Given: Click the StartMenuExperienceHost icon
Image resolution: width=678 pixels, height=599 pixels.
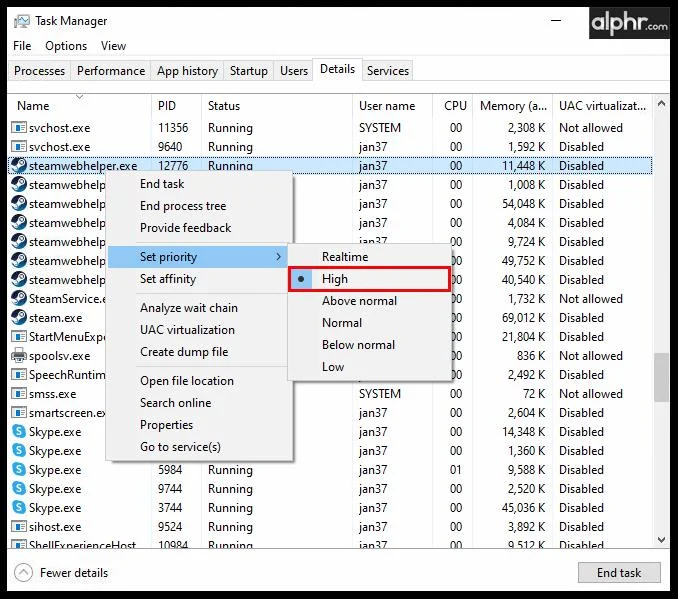Looking at the screenshot, I should (x=19, y=336).
